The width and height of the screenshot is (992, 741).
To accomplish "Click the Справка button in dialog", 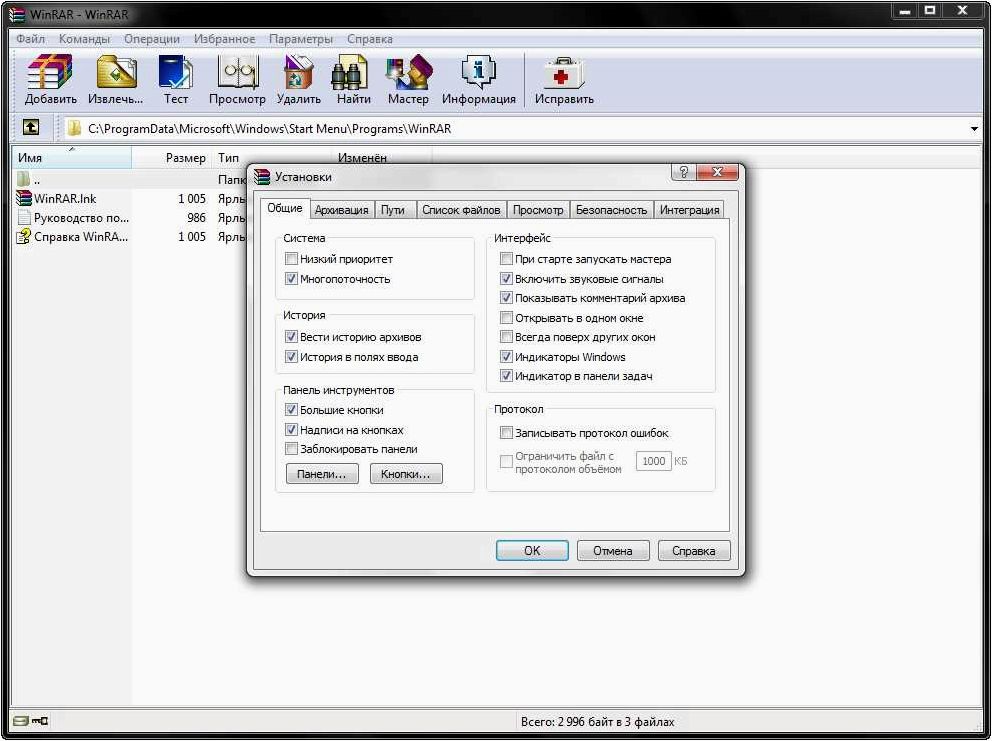I will tap(694, 551).
